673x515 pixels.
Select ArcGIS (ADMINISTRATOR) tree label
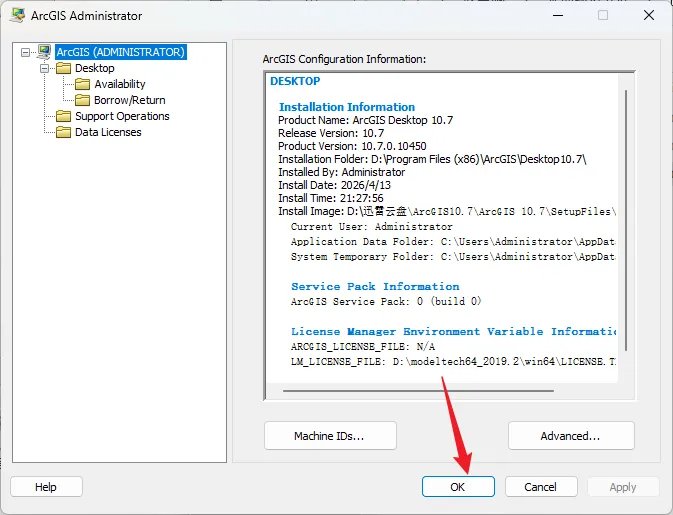(121, 52)
